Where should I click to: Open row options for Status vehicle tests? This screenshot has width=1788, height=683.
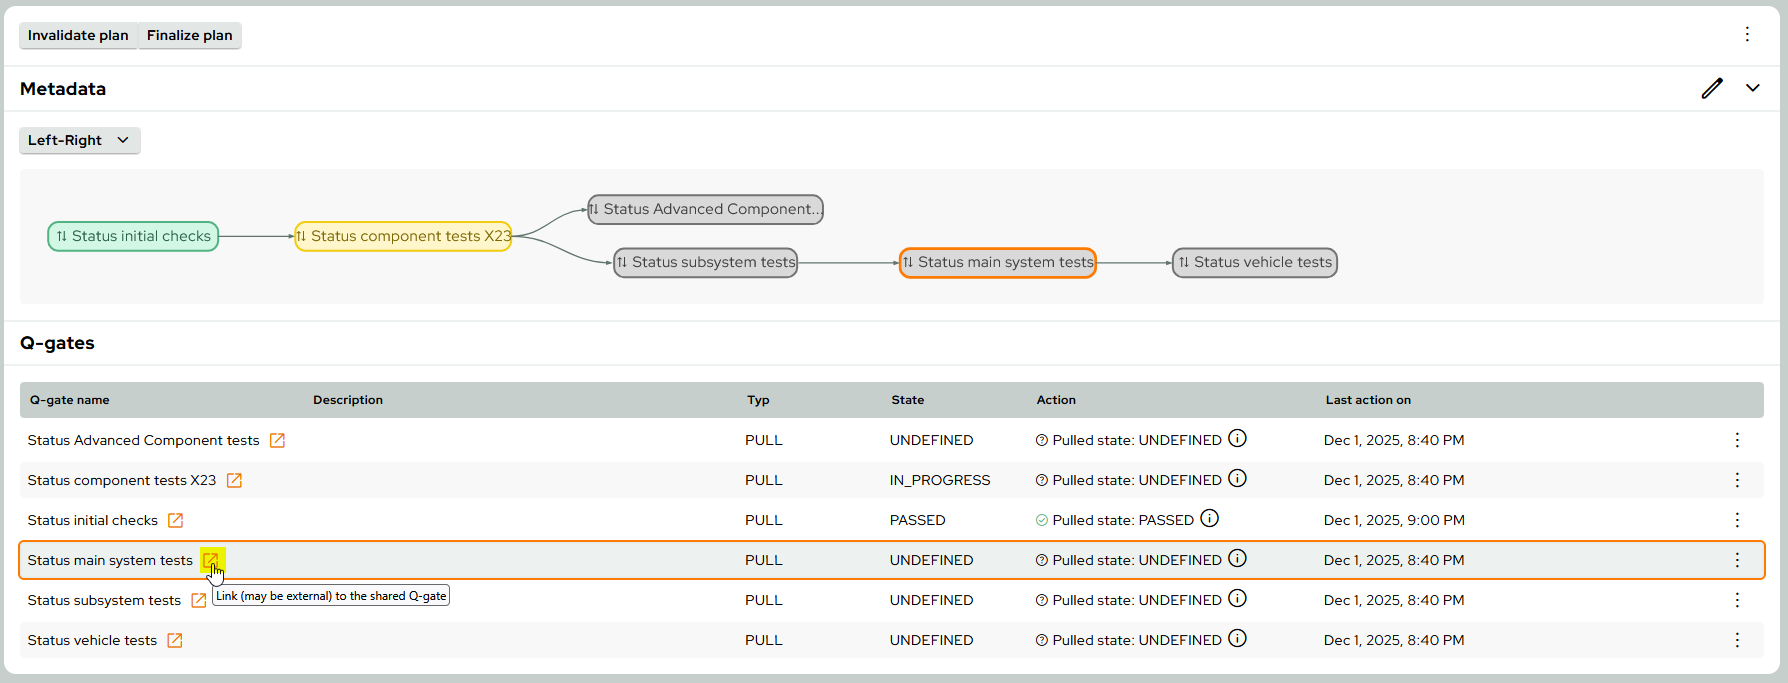coord(1737,640)
